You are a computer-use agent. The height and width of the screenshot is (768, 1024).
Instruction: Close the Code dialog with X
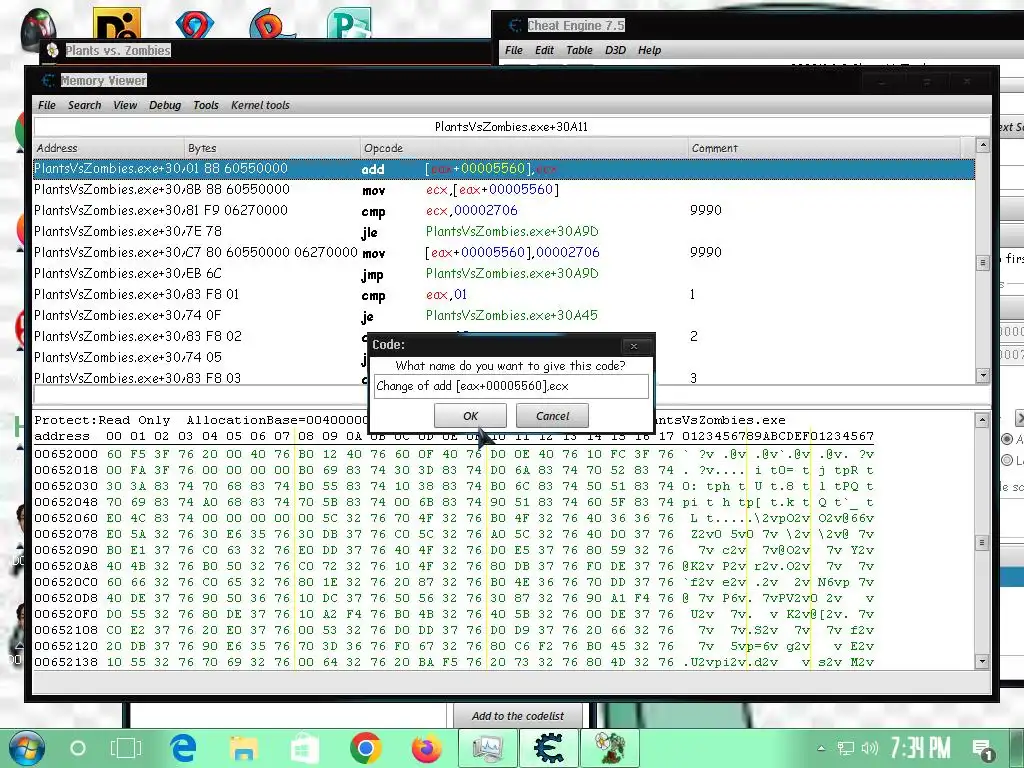coord(633,345)
